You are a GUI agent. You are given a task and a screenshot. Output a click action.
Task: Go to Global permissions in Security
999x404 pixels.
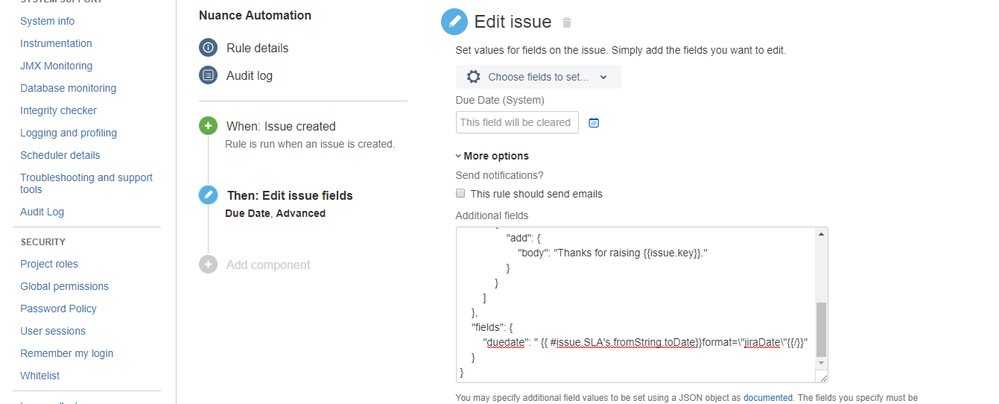pyautogui.click(x=64, y=286)
